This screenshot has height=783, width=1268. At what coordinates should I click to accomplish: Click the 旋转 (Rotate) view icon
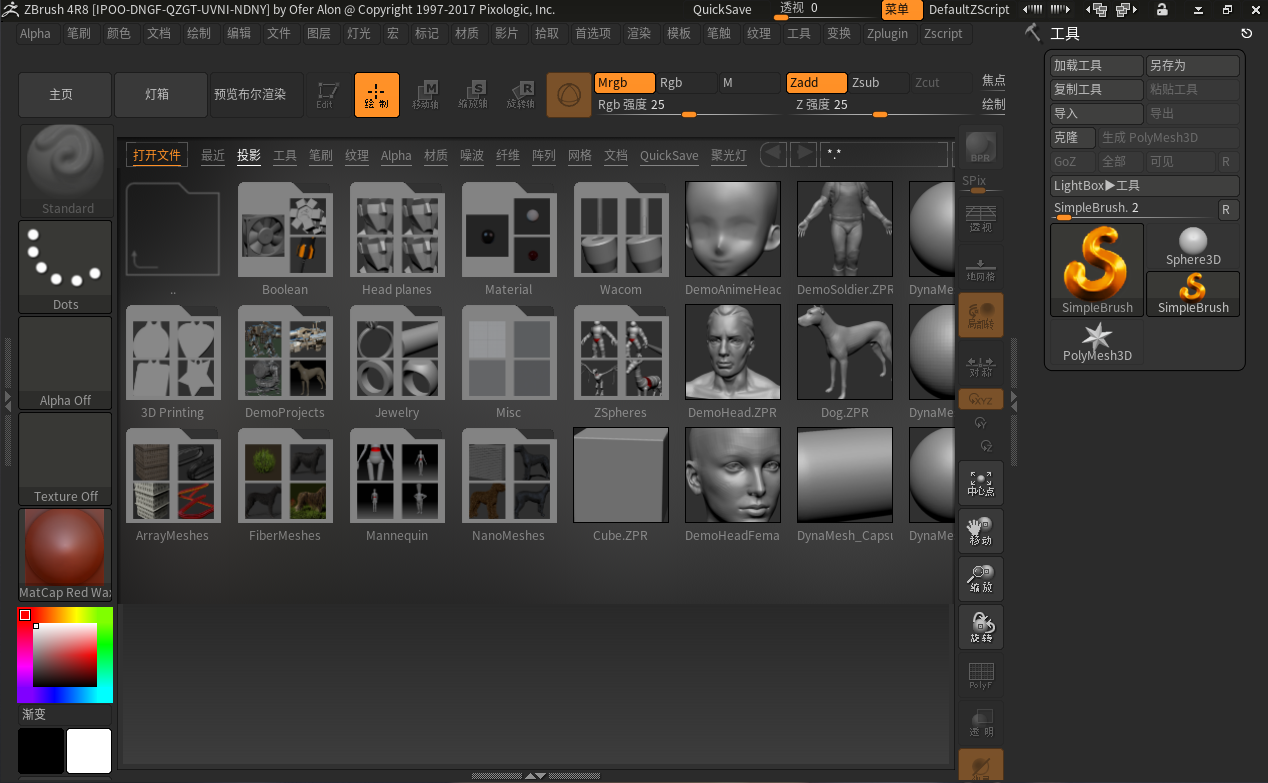pyautogui.click(x=980, y=627)
